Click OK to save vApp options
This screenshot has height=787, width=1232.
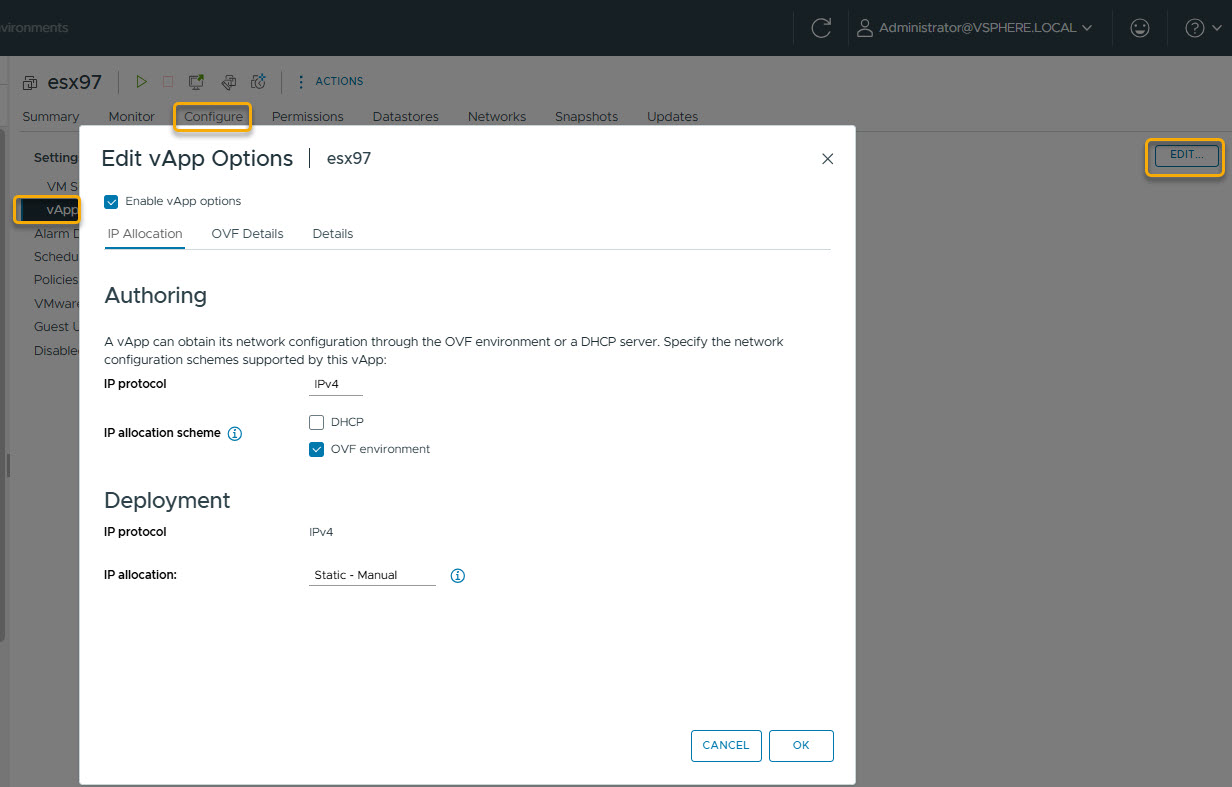800,745
